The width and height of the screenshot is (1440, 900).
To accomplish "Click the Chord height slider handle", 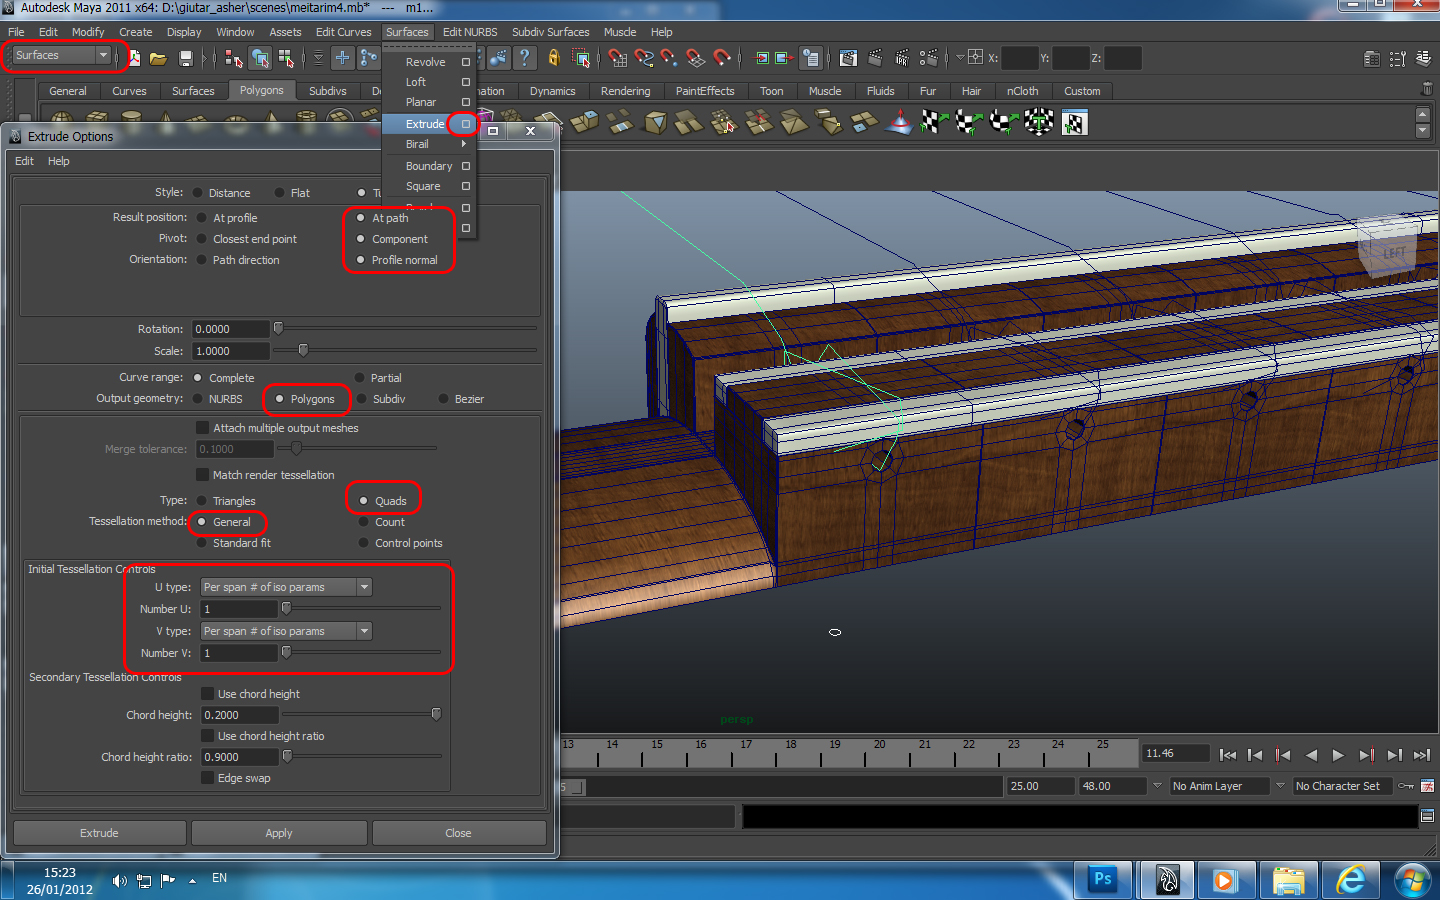I will (x=436, y=714).
